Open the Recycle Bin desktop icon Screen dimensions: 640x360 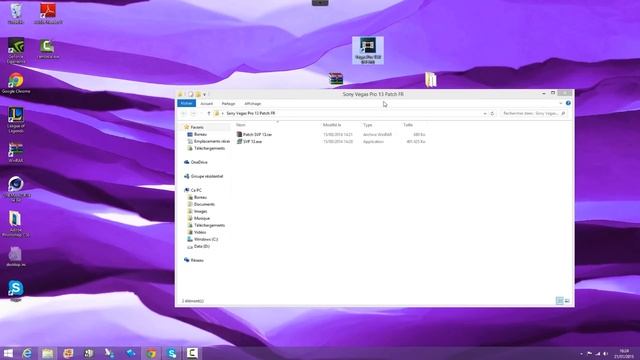[x=16, y=13]
